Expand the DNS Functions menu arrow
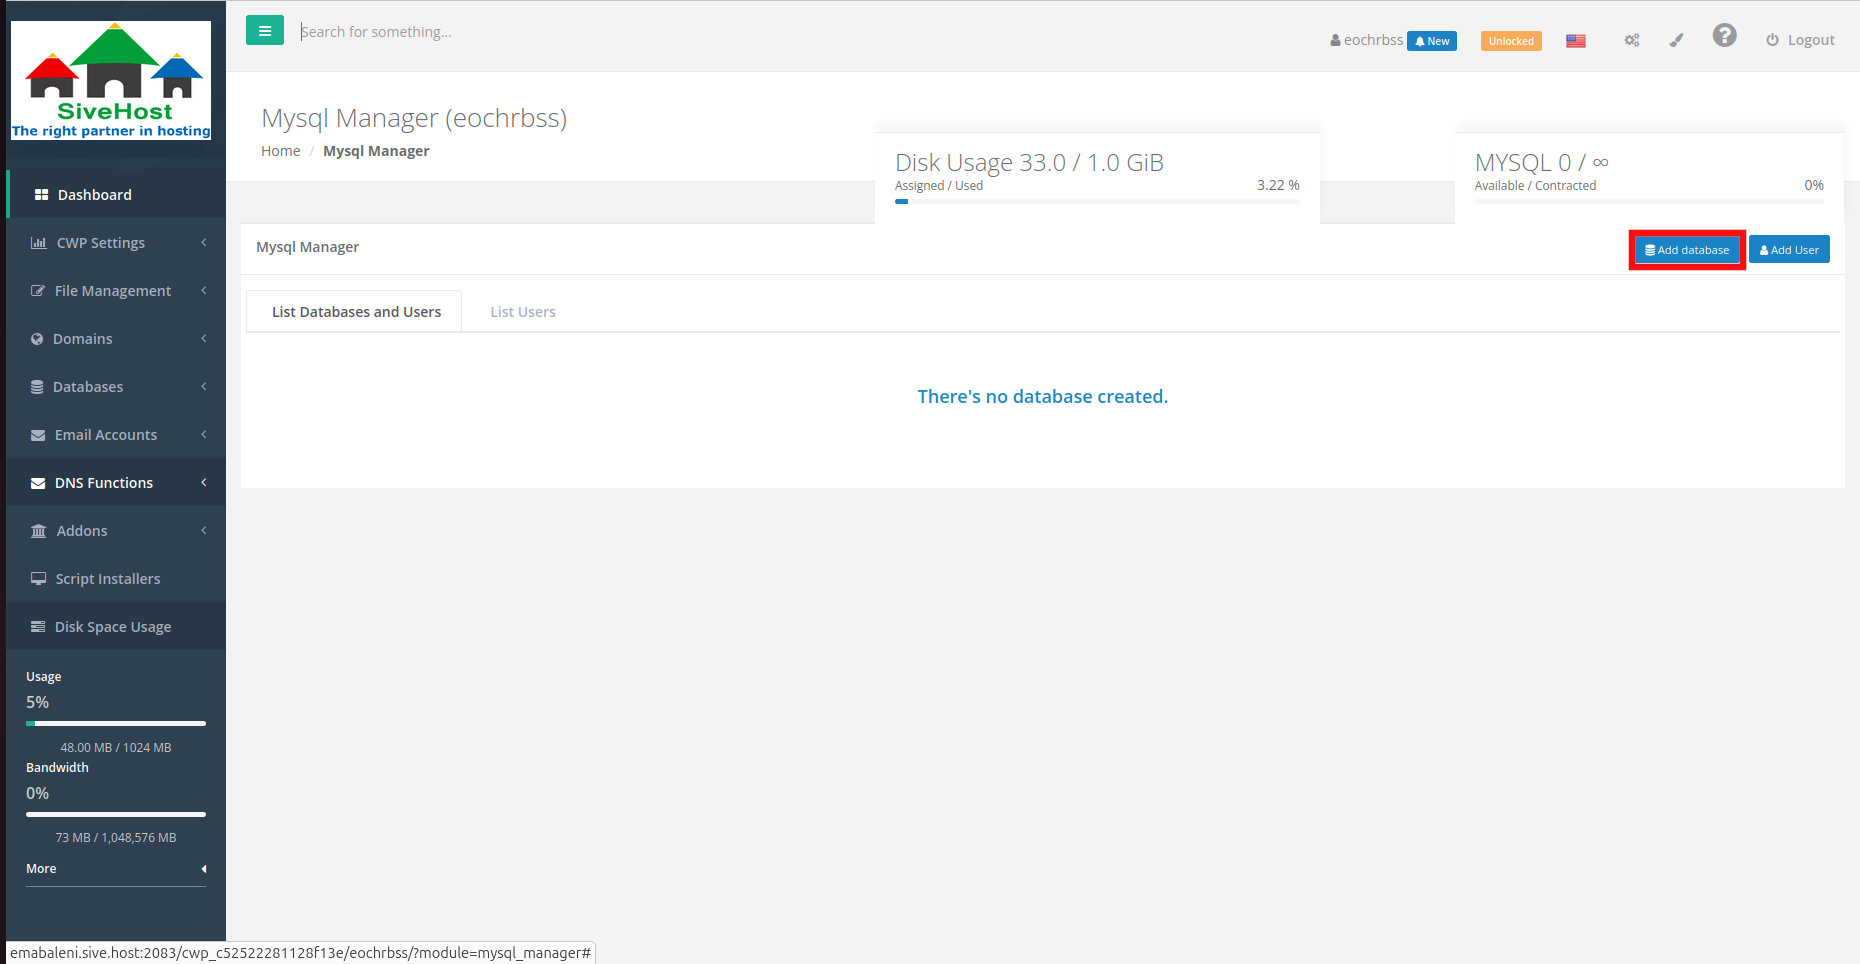1860x964 pixels. click(x=204, y=483)
